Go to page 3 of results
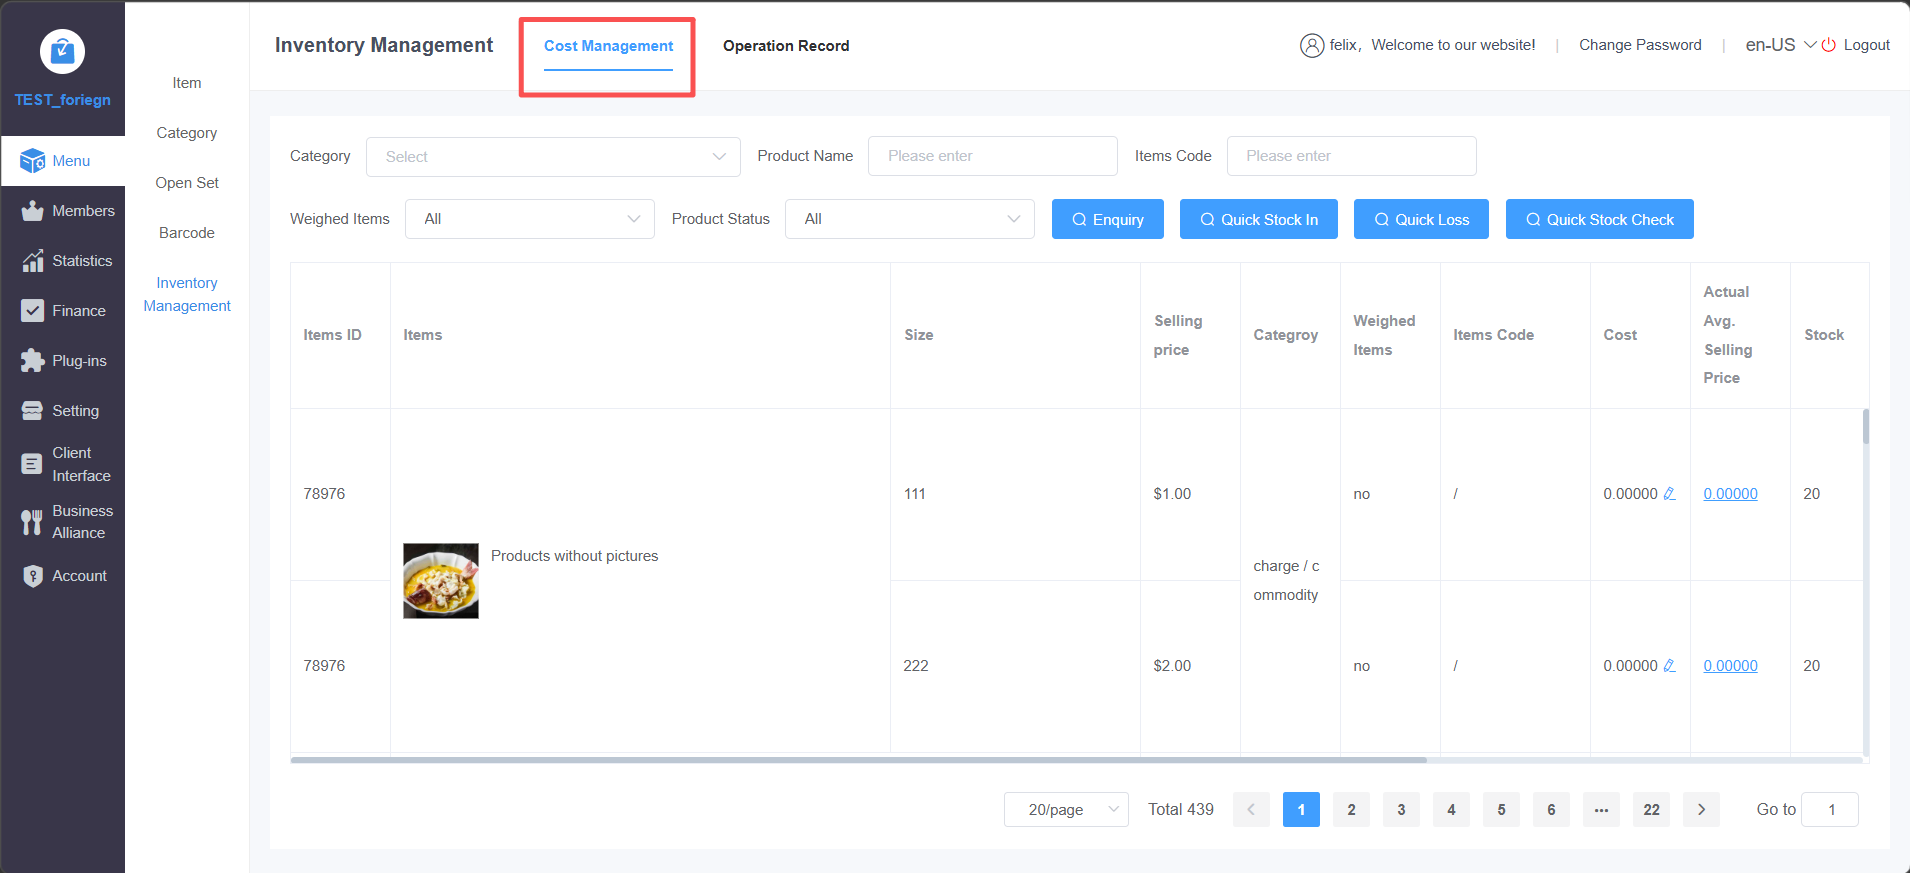This screenshot has width=1910, height=873. (1401, 810)
